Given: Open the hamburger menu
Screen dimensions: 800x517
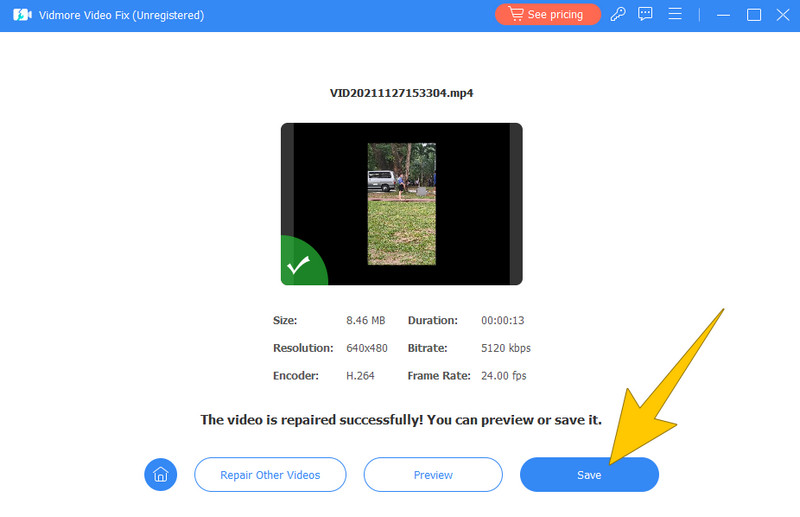Looking at the screenshot, I should coord(675,14).
